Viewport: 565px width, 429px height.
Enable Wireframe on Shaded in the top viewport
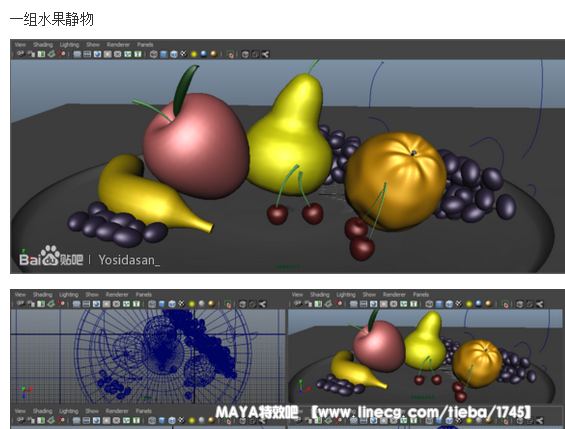(x=174, y=54)
